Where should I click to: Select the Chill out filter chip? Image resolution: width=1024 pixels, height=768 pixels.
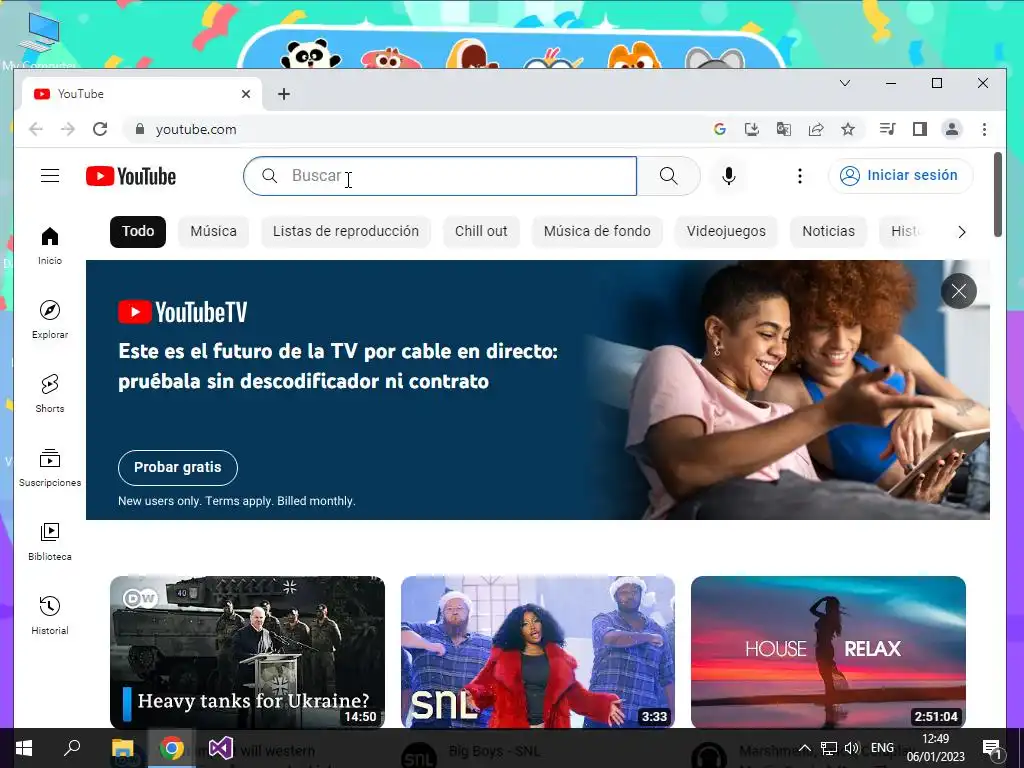(x=481, y=231)
